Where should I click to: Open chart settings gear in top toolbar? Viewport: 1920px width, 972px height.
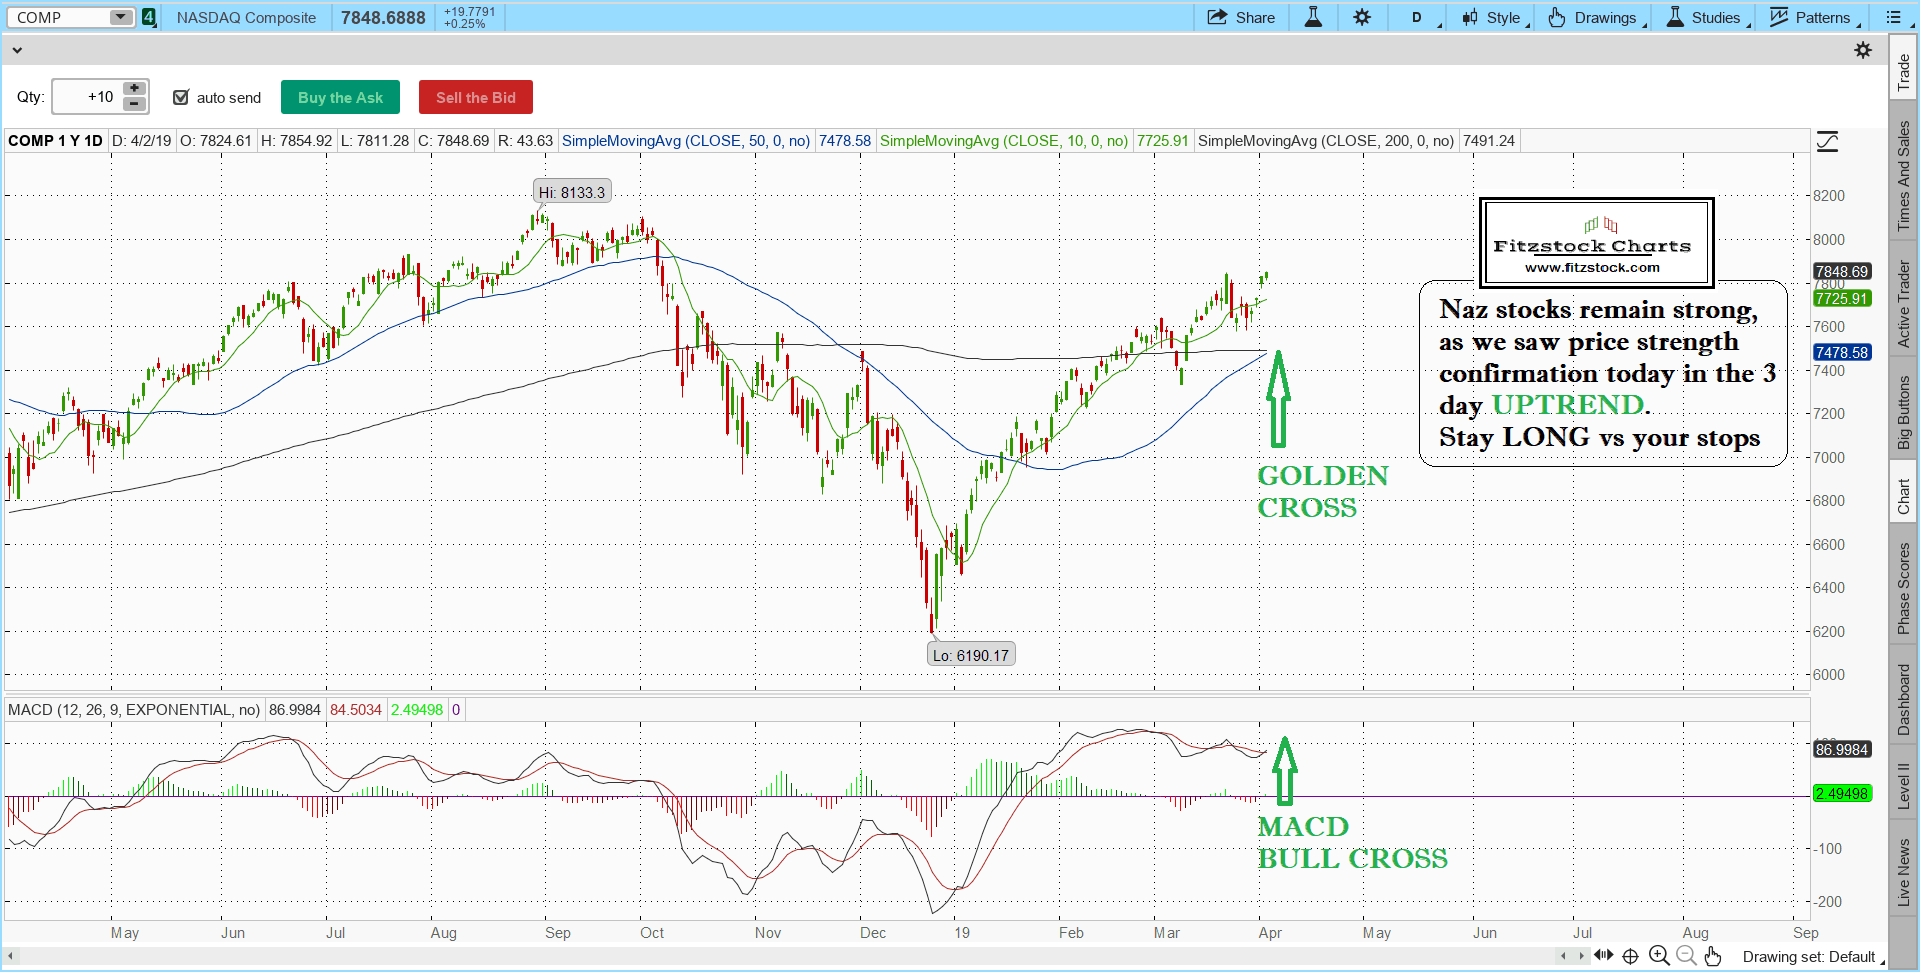(x=1362, y=17)
